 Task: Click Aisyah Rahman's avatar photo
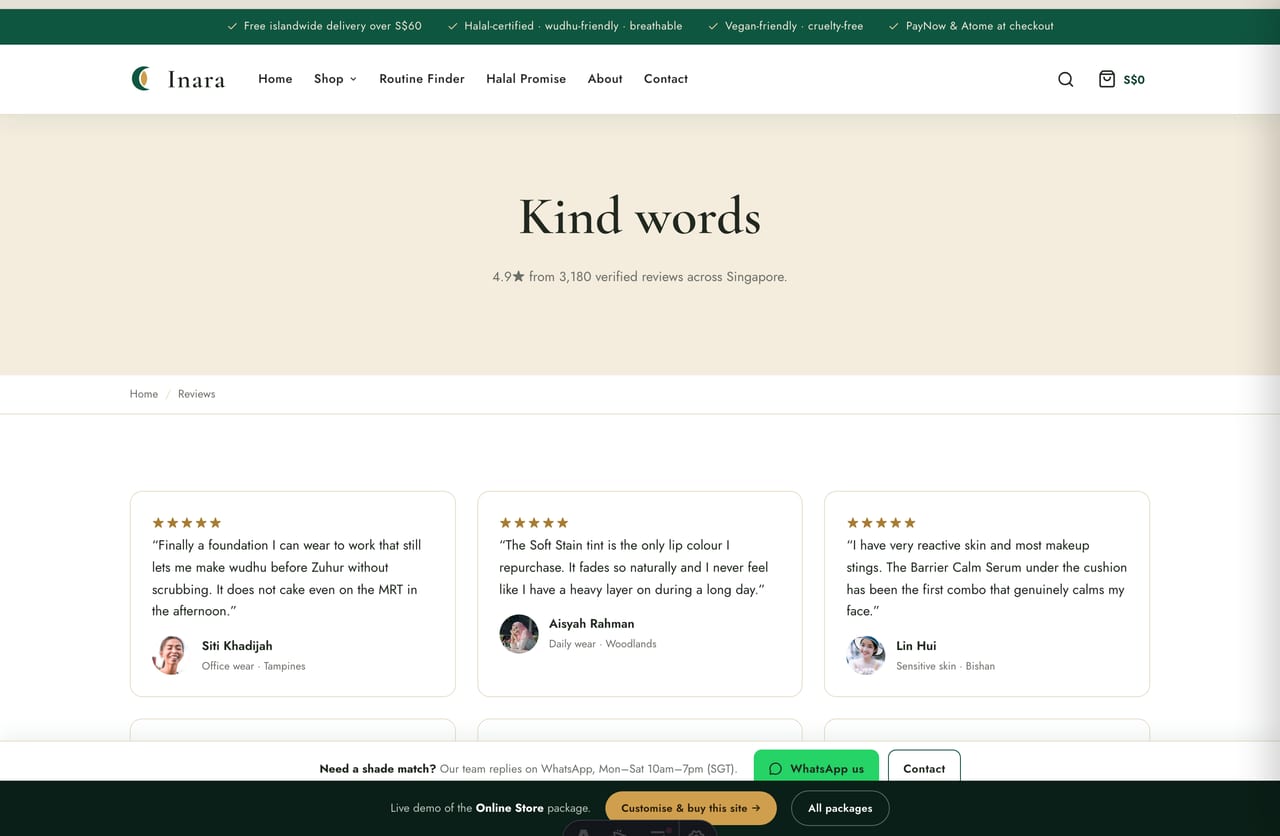pyautogui.click(x=518, y=633)
